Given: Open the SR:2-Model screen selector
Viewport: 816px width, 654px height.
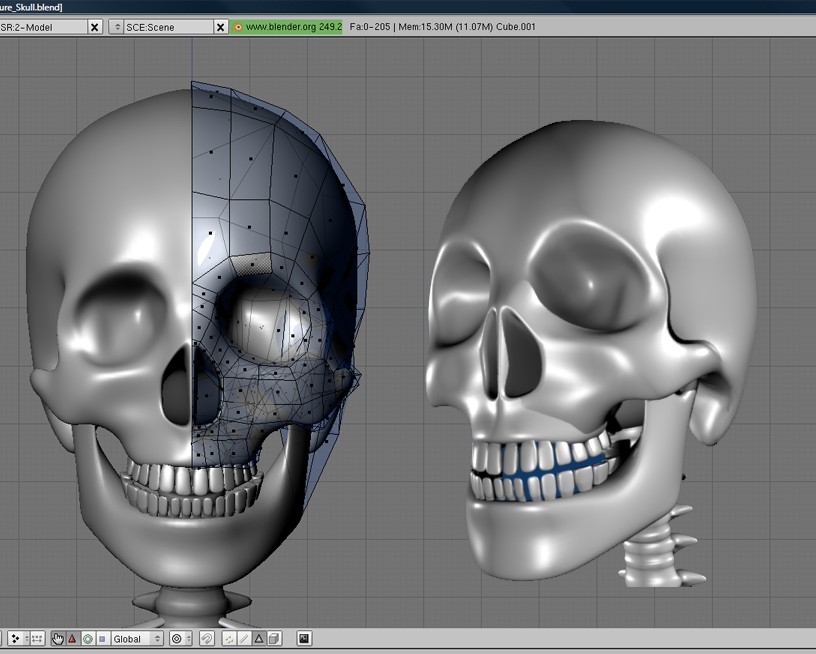Looking at the screenshot, I should pyautogui.click(x=40, y=27).
